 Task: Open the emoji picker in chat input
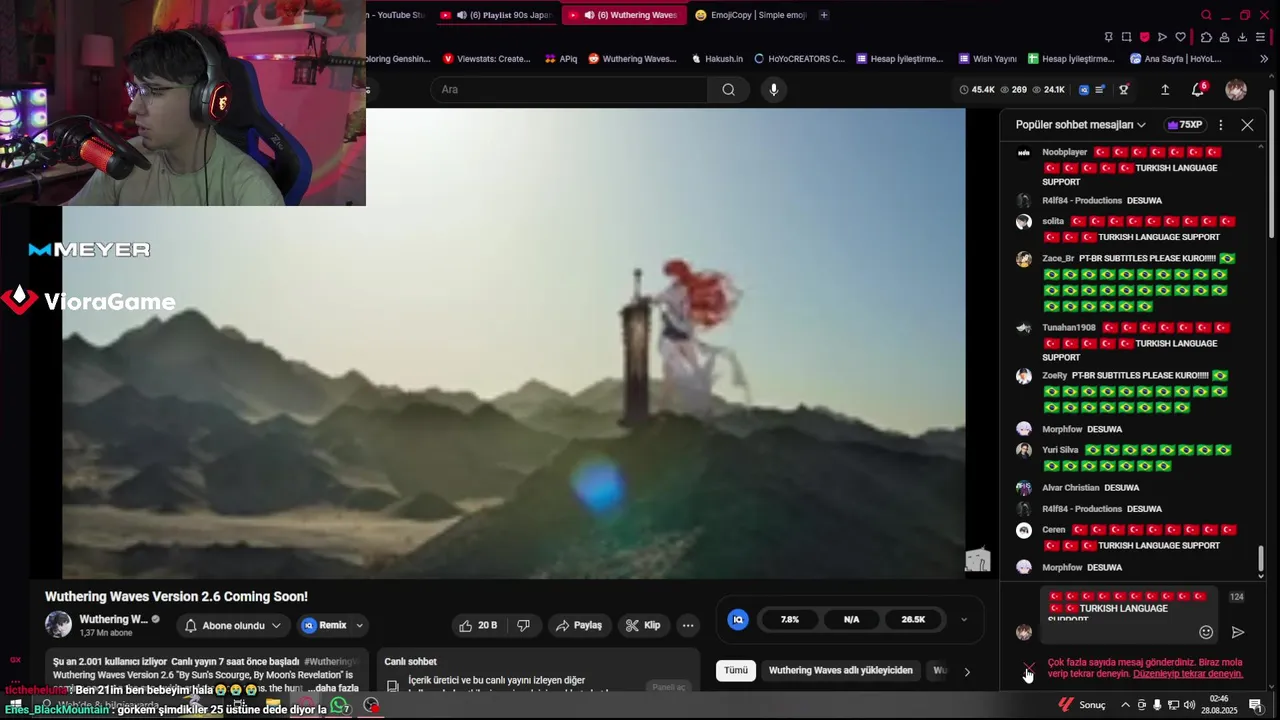point(1206,632)
